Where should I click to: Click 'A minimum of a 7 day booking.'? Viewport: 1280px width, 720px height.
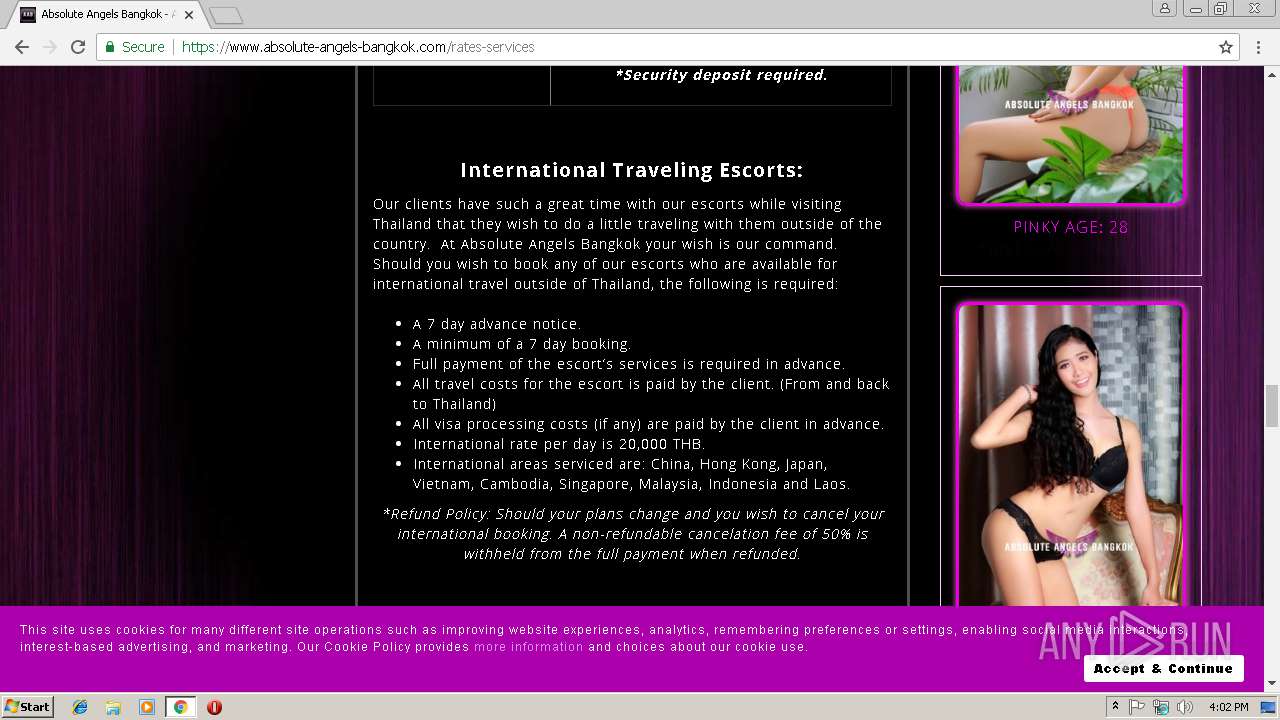click(x=522, y=344)
